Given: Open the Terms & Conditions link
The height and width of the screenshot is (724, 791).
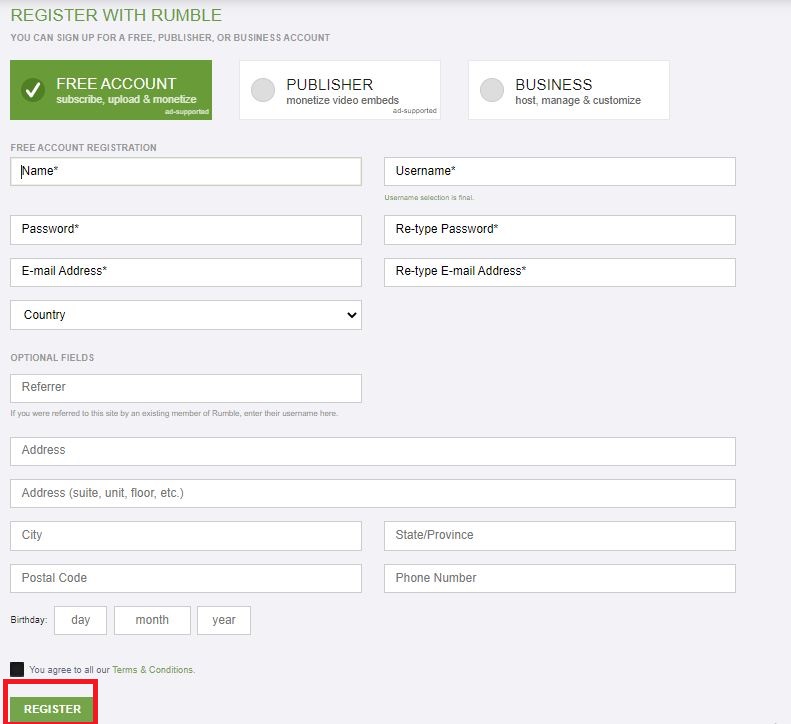Looking at the screenshot, I should pos(152,670).
